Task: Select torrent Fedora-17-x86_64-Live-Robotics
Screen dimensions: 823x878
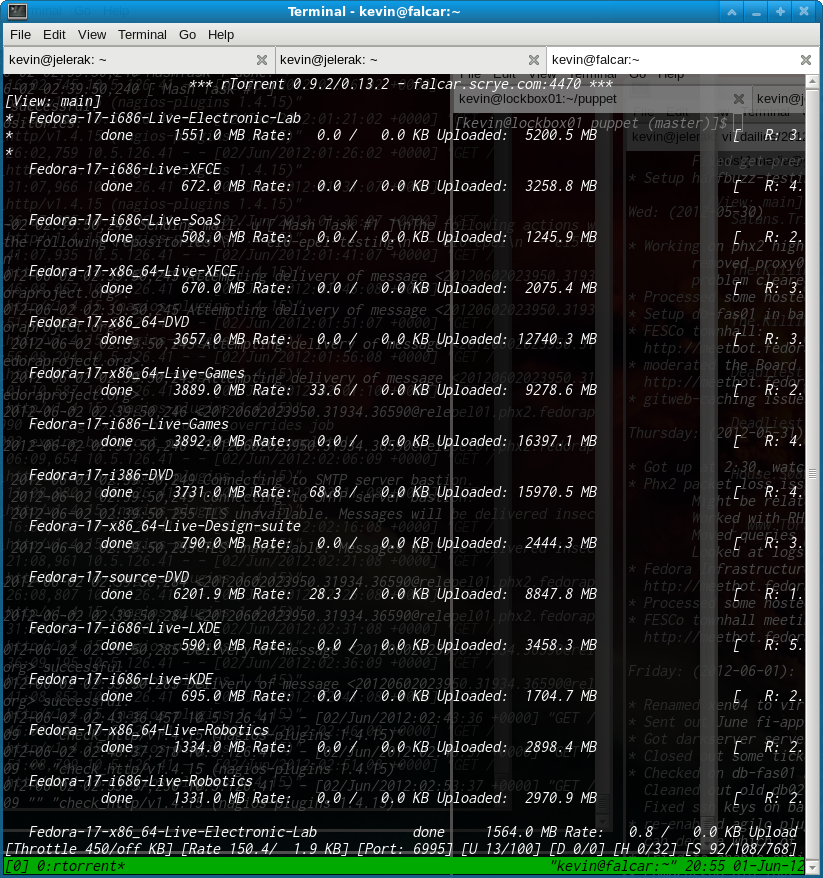Action: click(x=149, y=730)
